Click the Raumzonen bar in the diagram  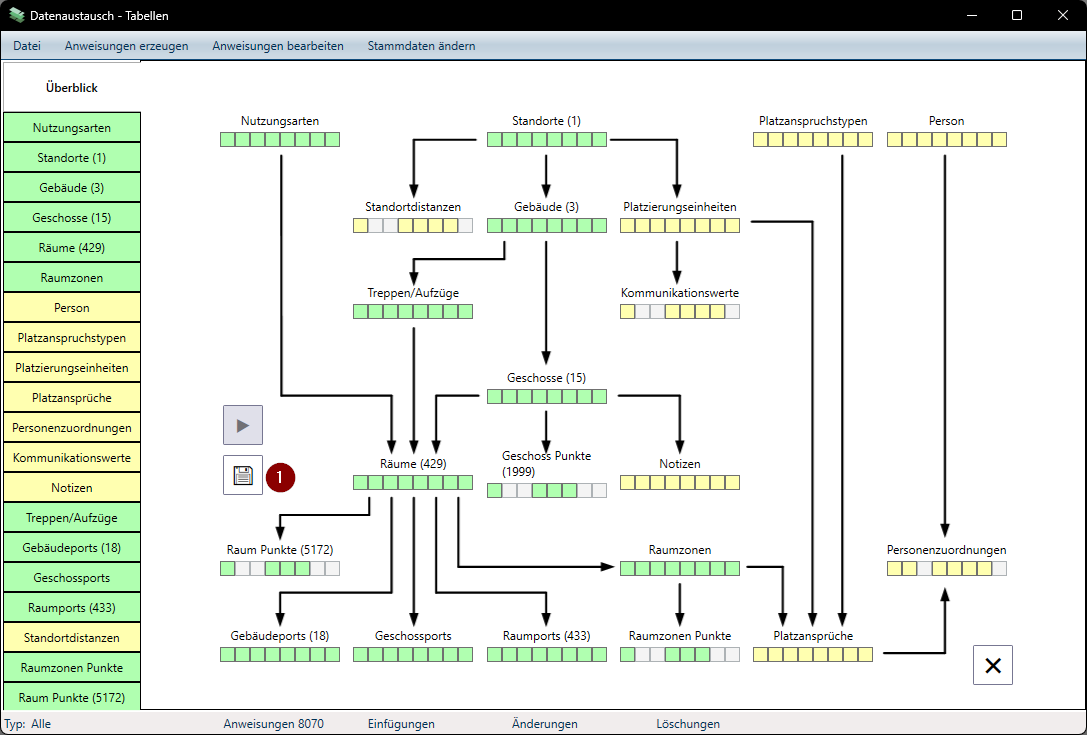tap(680, 569)
